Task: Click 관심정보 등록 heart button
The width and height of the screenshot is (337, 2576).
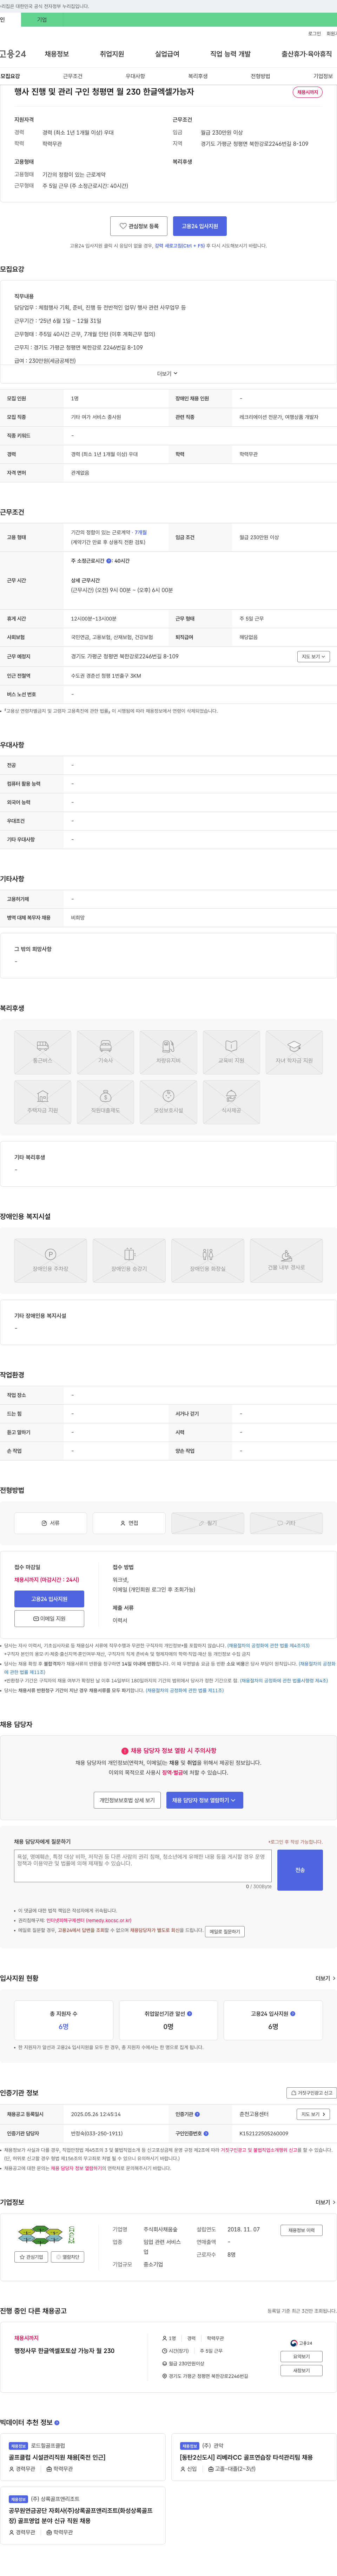Action: click(x=139, y=226)
